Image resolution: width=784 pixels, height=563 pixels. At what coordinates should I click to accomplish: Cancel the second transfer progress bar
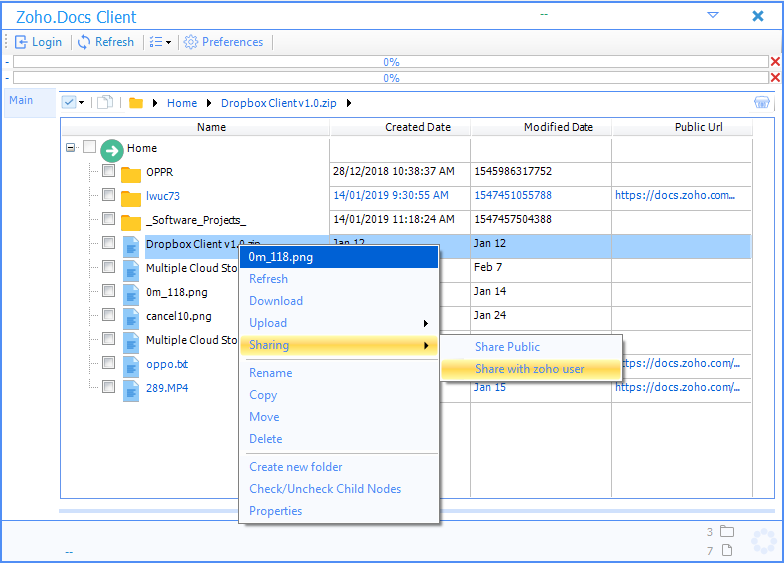point(775,78)
